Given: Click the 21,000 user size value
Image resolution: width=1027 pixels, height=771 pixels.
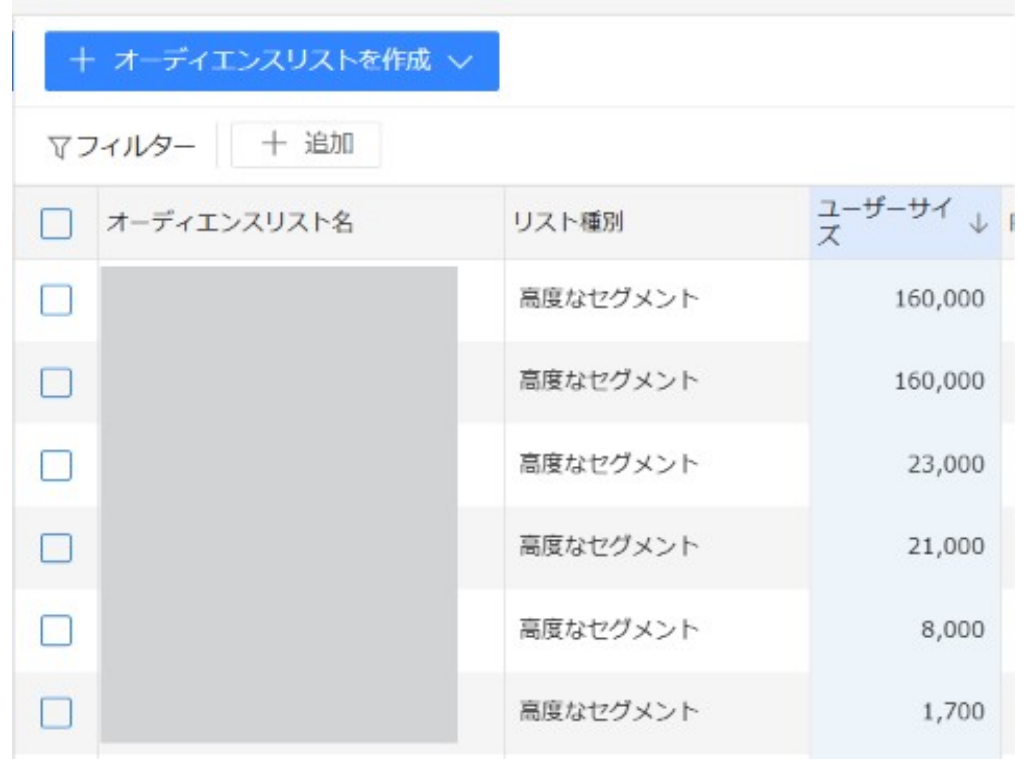Looking at the screenshot, I should (x=946, y=546).
